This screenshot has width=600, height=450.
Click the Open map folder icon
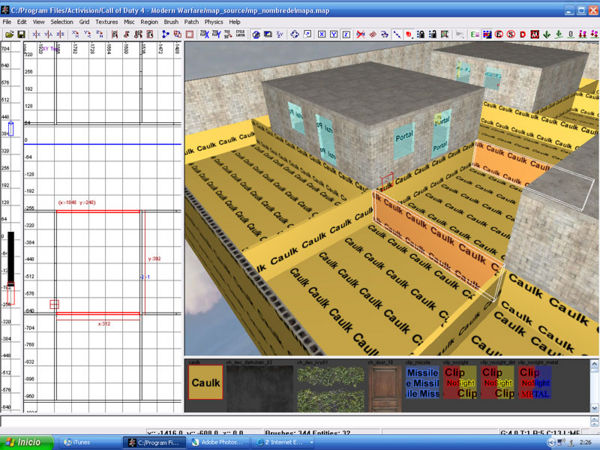click(9, 34)
